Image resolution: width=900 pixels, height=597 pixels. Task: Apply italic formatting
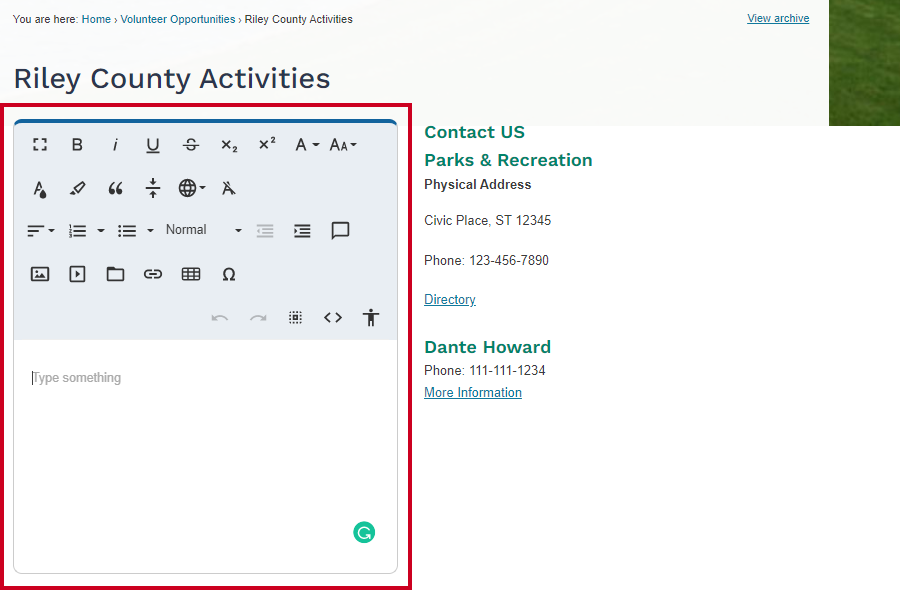115,145
